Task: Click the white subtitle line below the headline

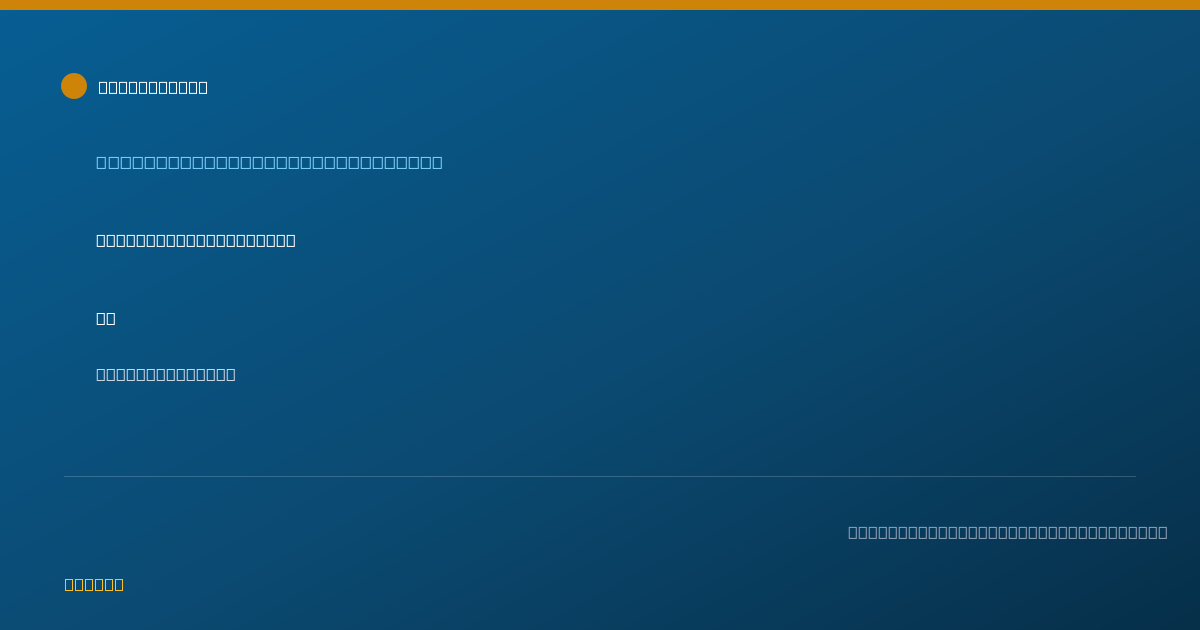Action: pyautogui.click(x=196, y=240)
